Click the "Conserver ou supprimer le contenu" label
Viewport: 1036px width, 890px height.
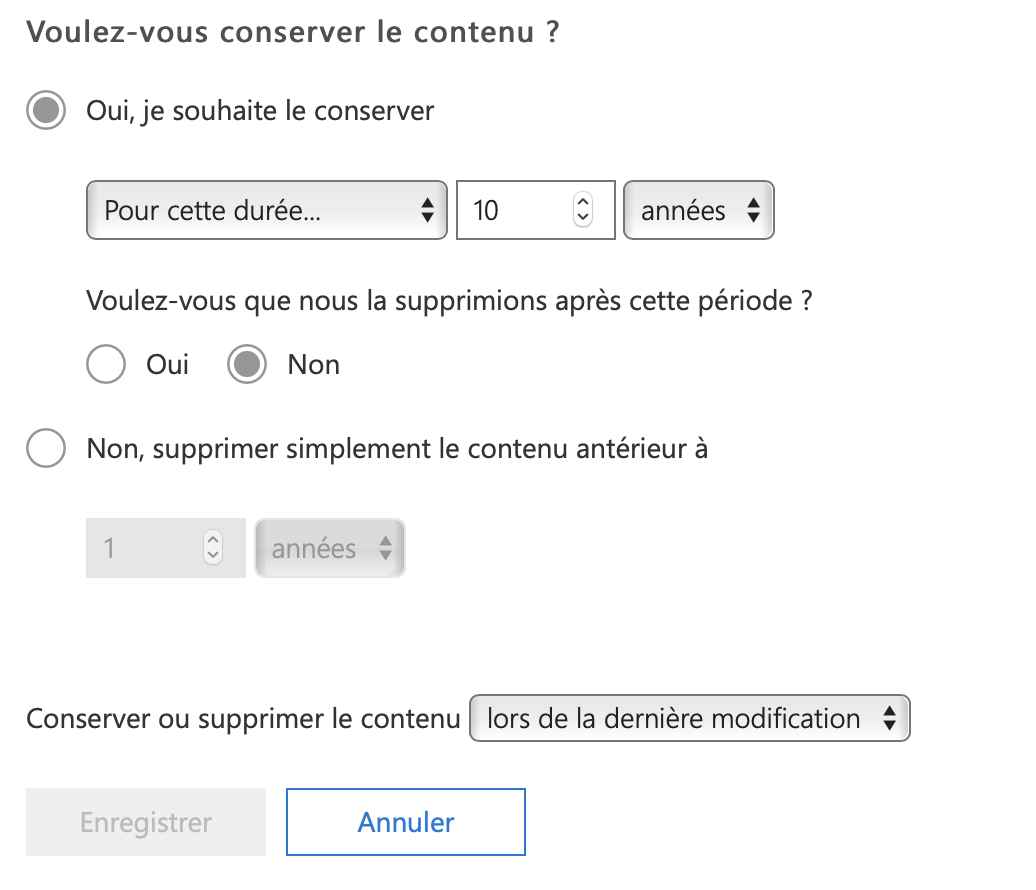[x=243, y=719]
